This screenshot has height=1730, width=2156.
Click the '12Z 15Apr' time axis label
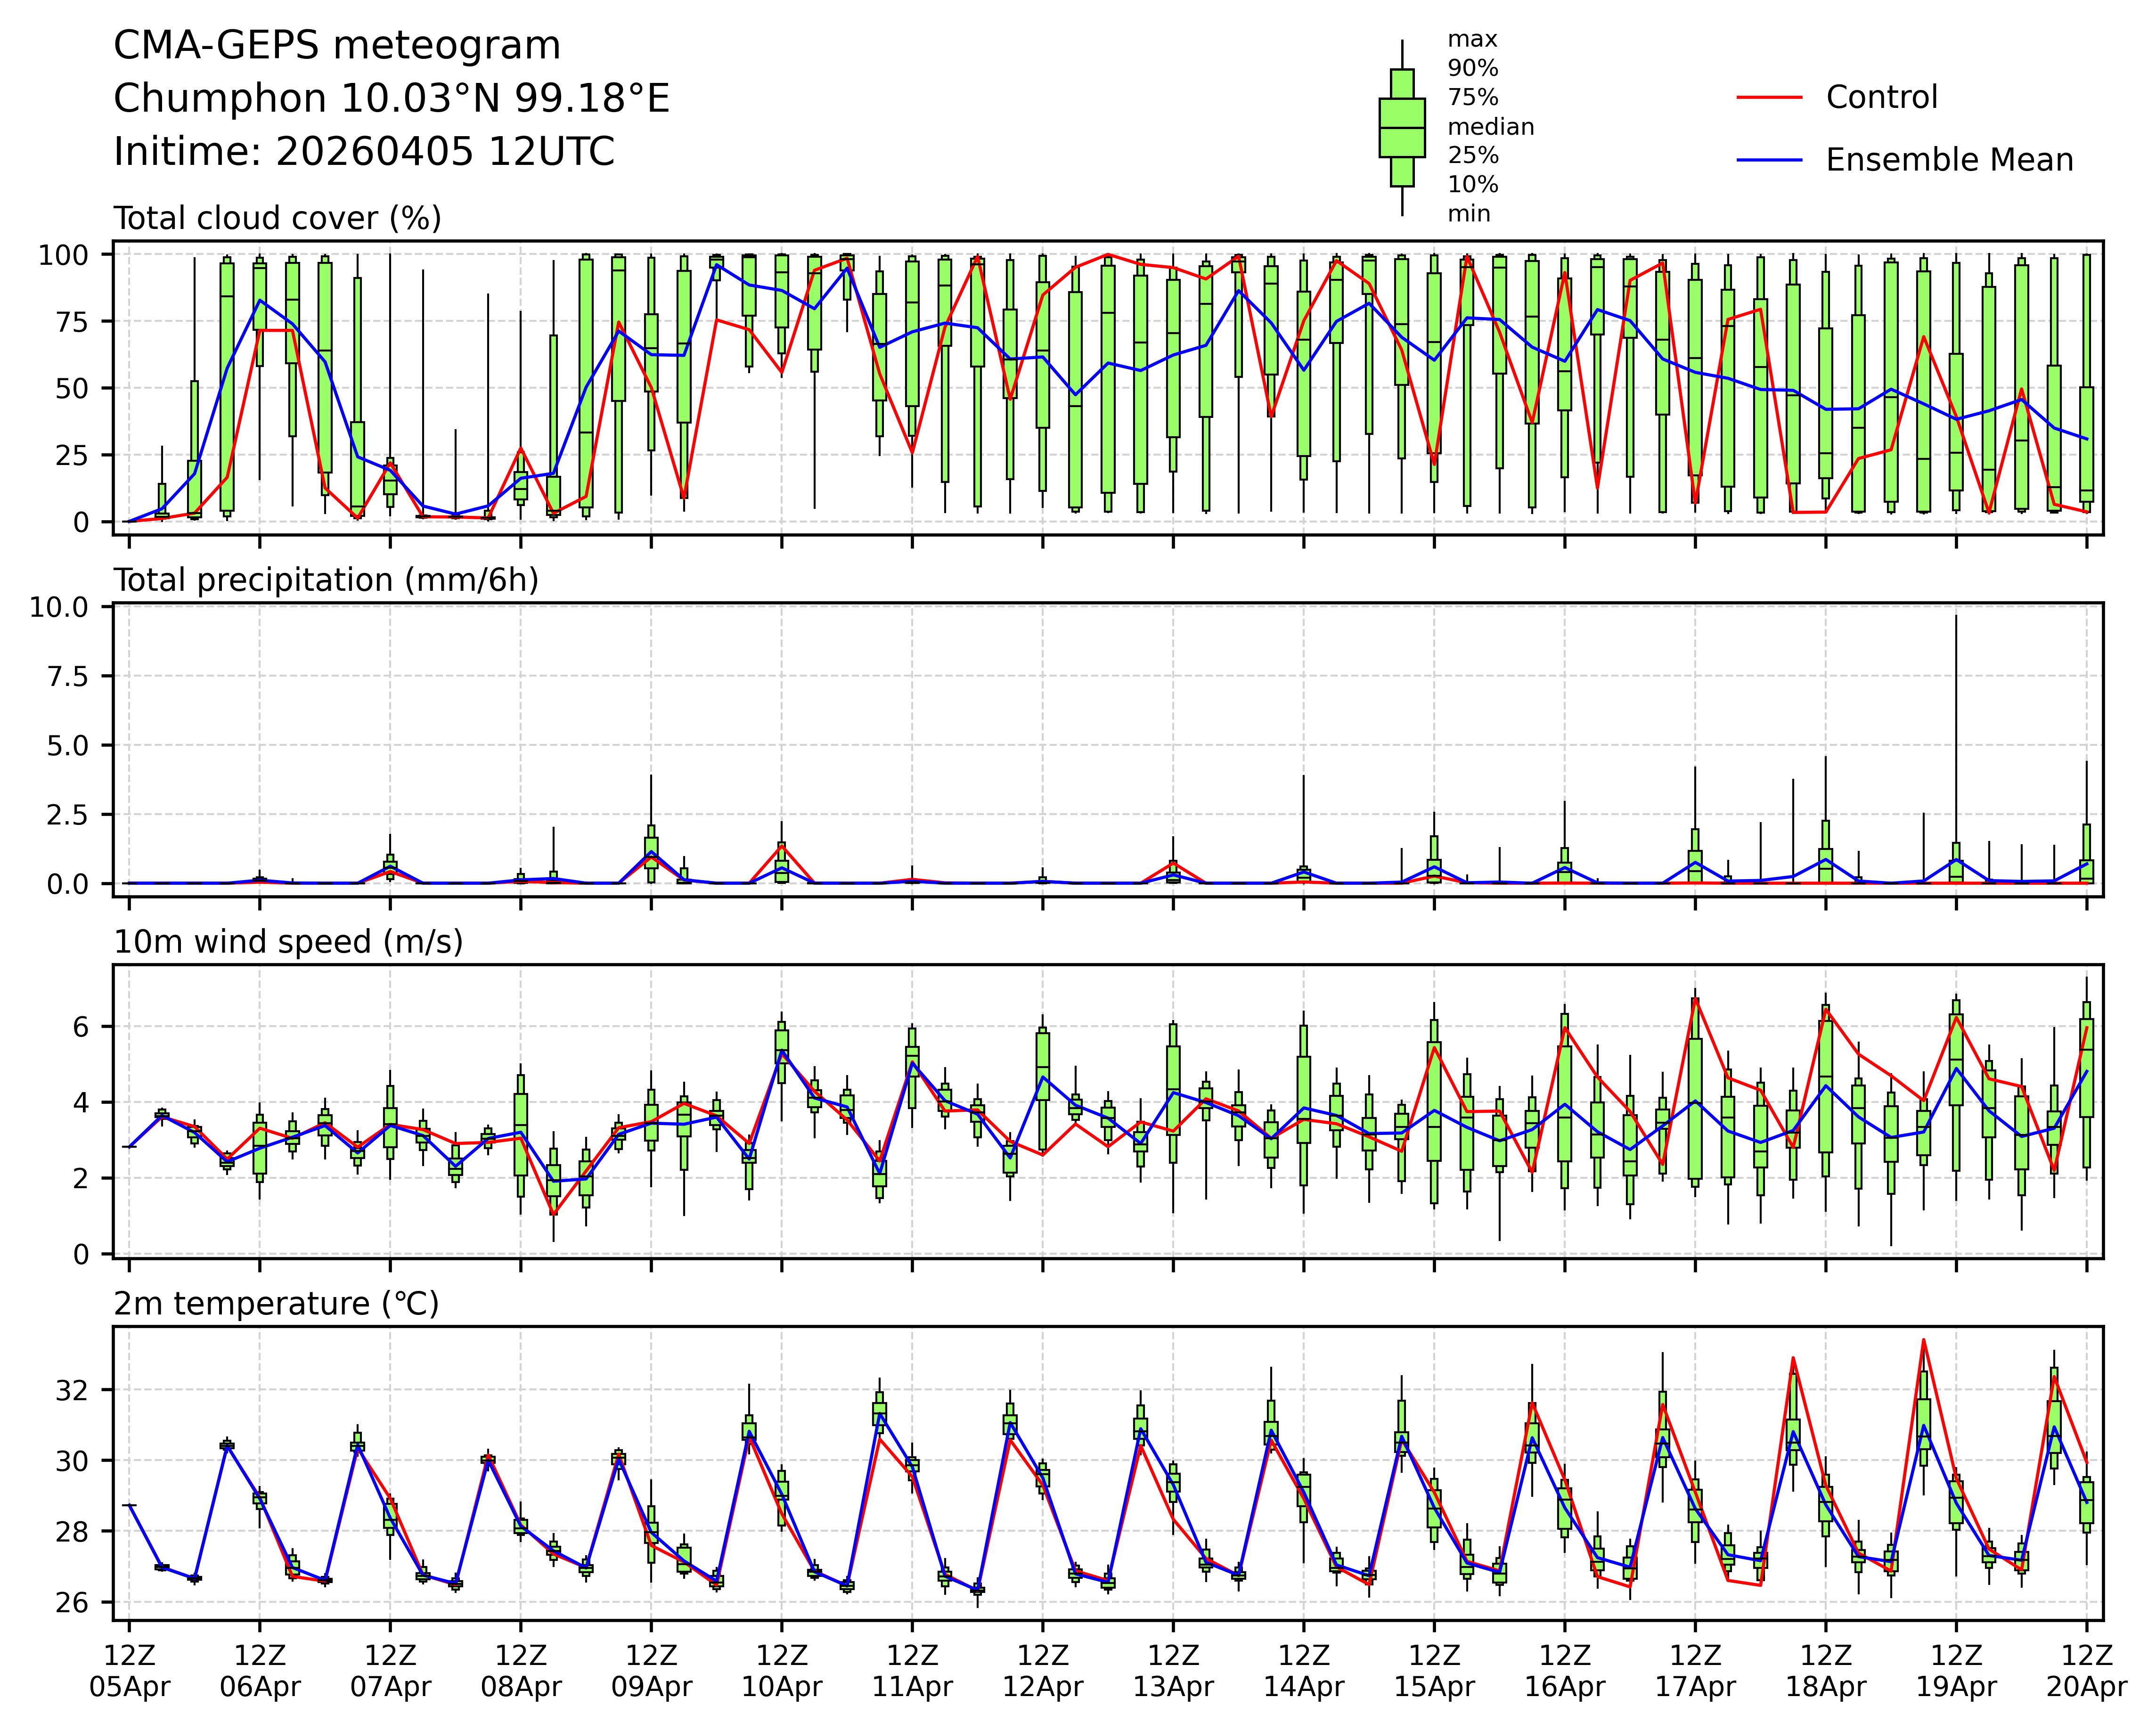pos(1434,1671)
